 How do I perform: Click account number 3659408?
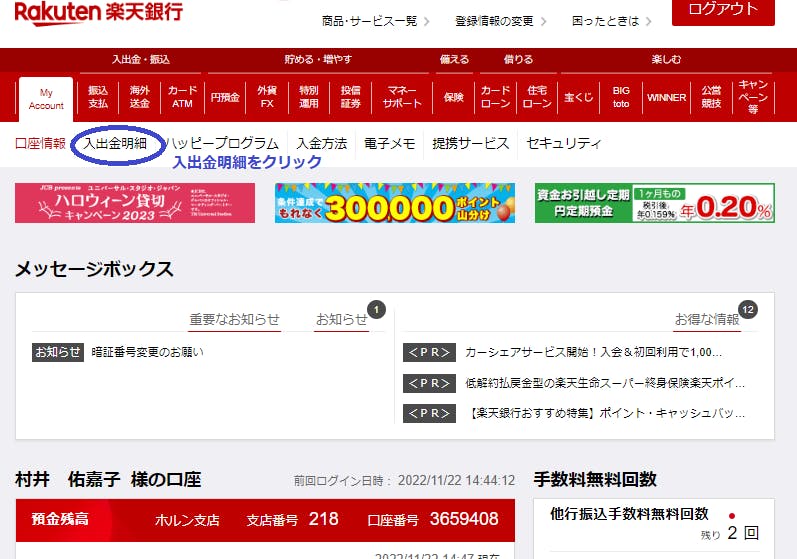[464, 519]
